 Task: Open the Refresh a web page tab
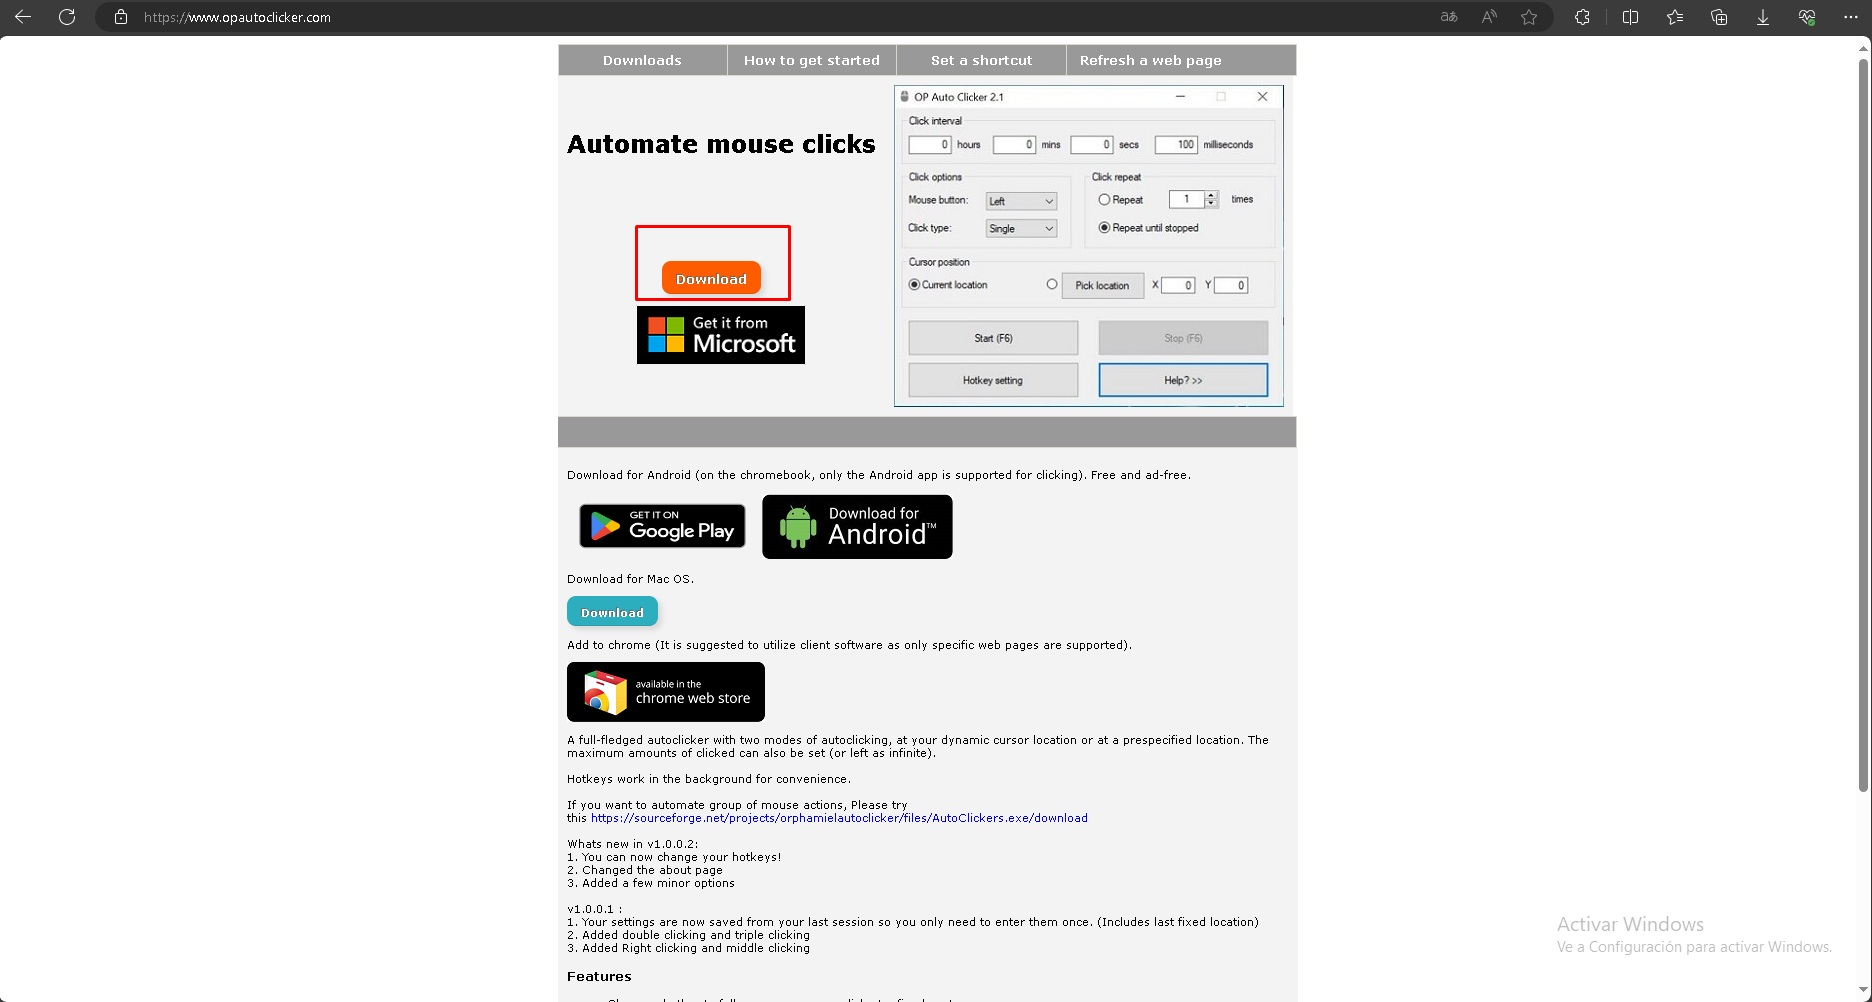pyautogui.click(x=1150, y=60)
